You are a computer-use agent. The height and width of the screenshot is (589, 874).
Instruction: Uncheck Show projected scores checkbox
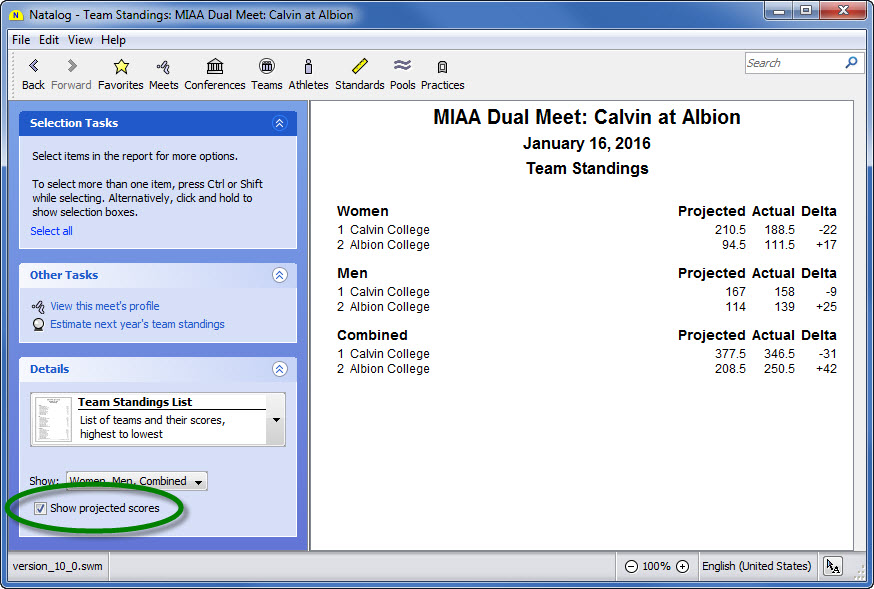coord(40,509)
